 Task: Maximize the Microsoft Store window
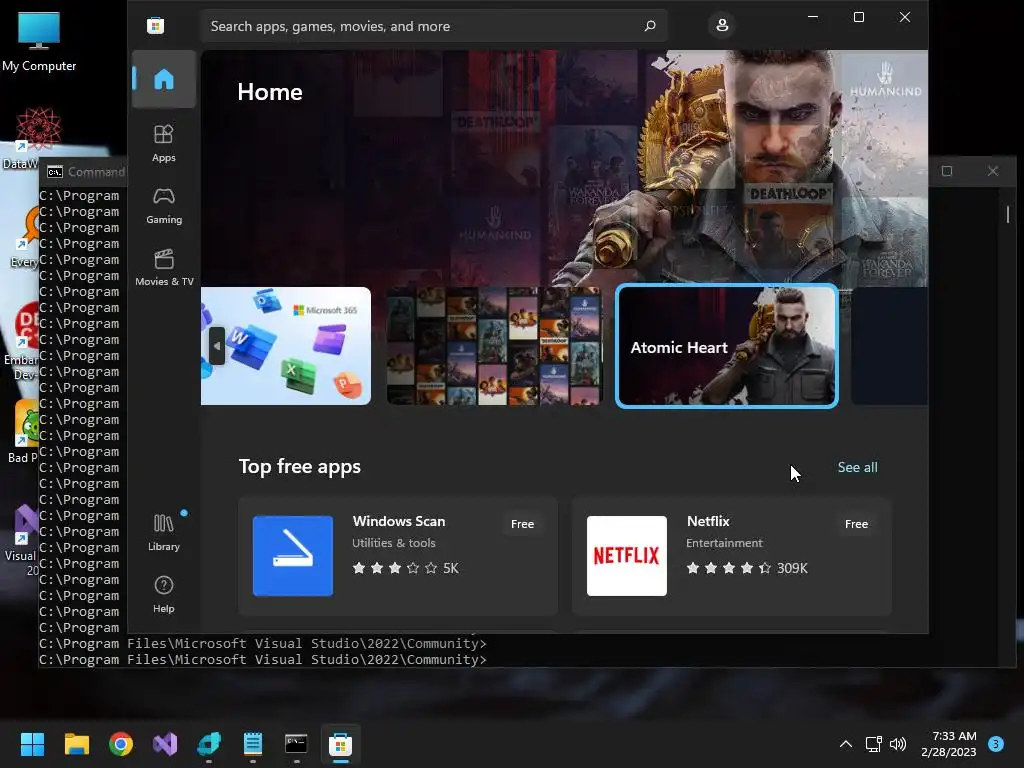pyautogui.click(x=859, y=17)
